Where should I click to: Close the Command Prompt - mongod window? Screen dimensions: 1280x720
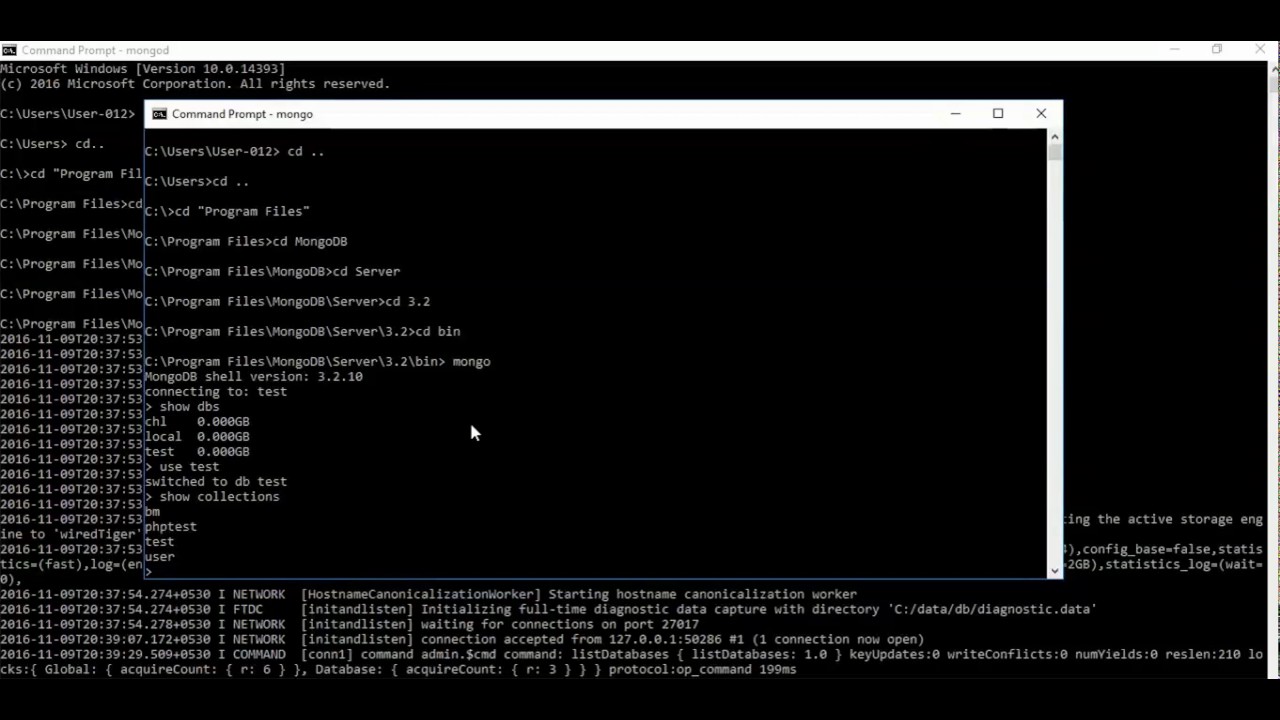pos(1260,49)
